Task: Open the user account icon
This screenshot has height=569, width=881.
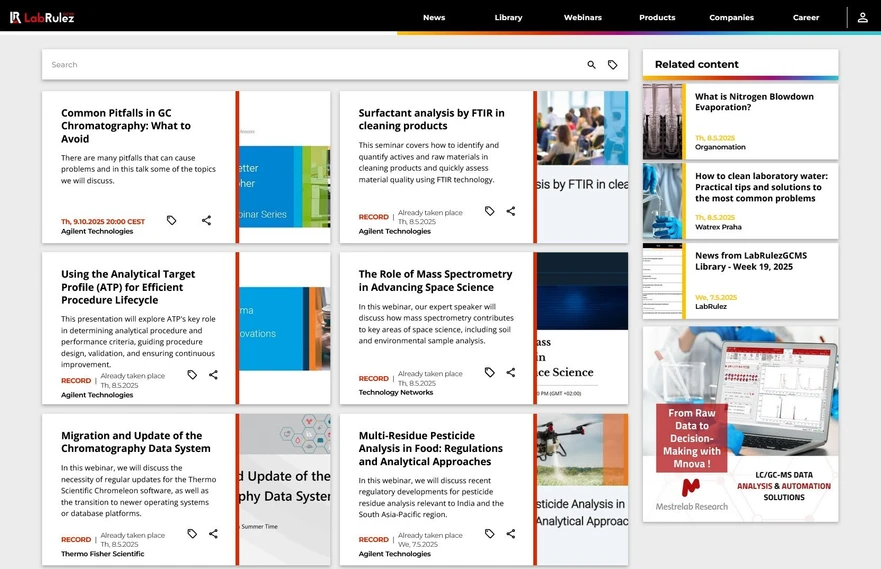Action: 862,17
